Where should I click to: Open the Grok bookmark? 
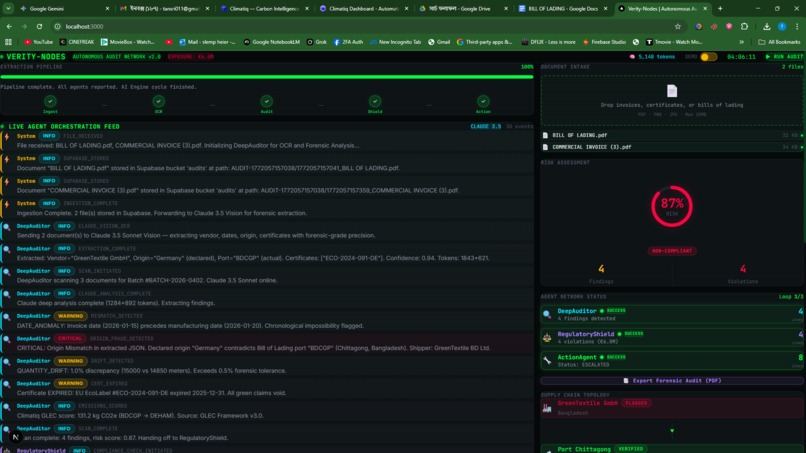tap(316, 42)
